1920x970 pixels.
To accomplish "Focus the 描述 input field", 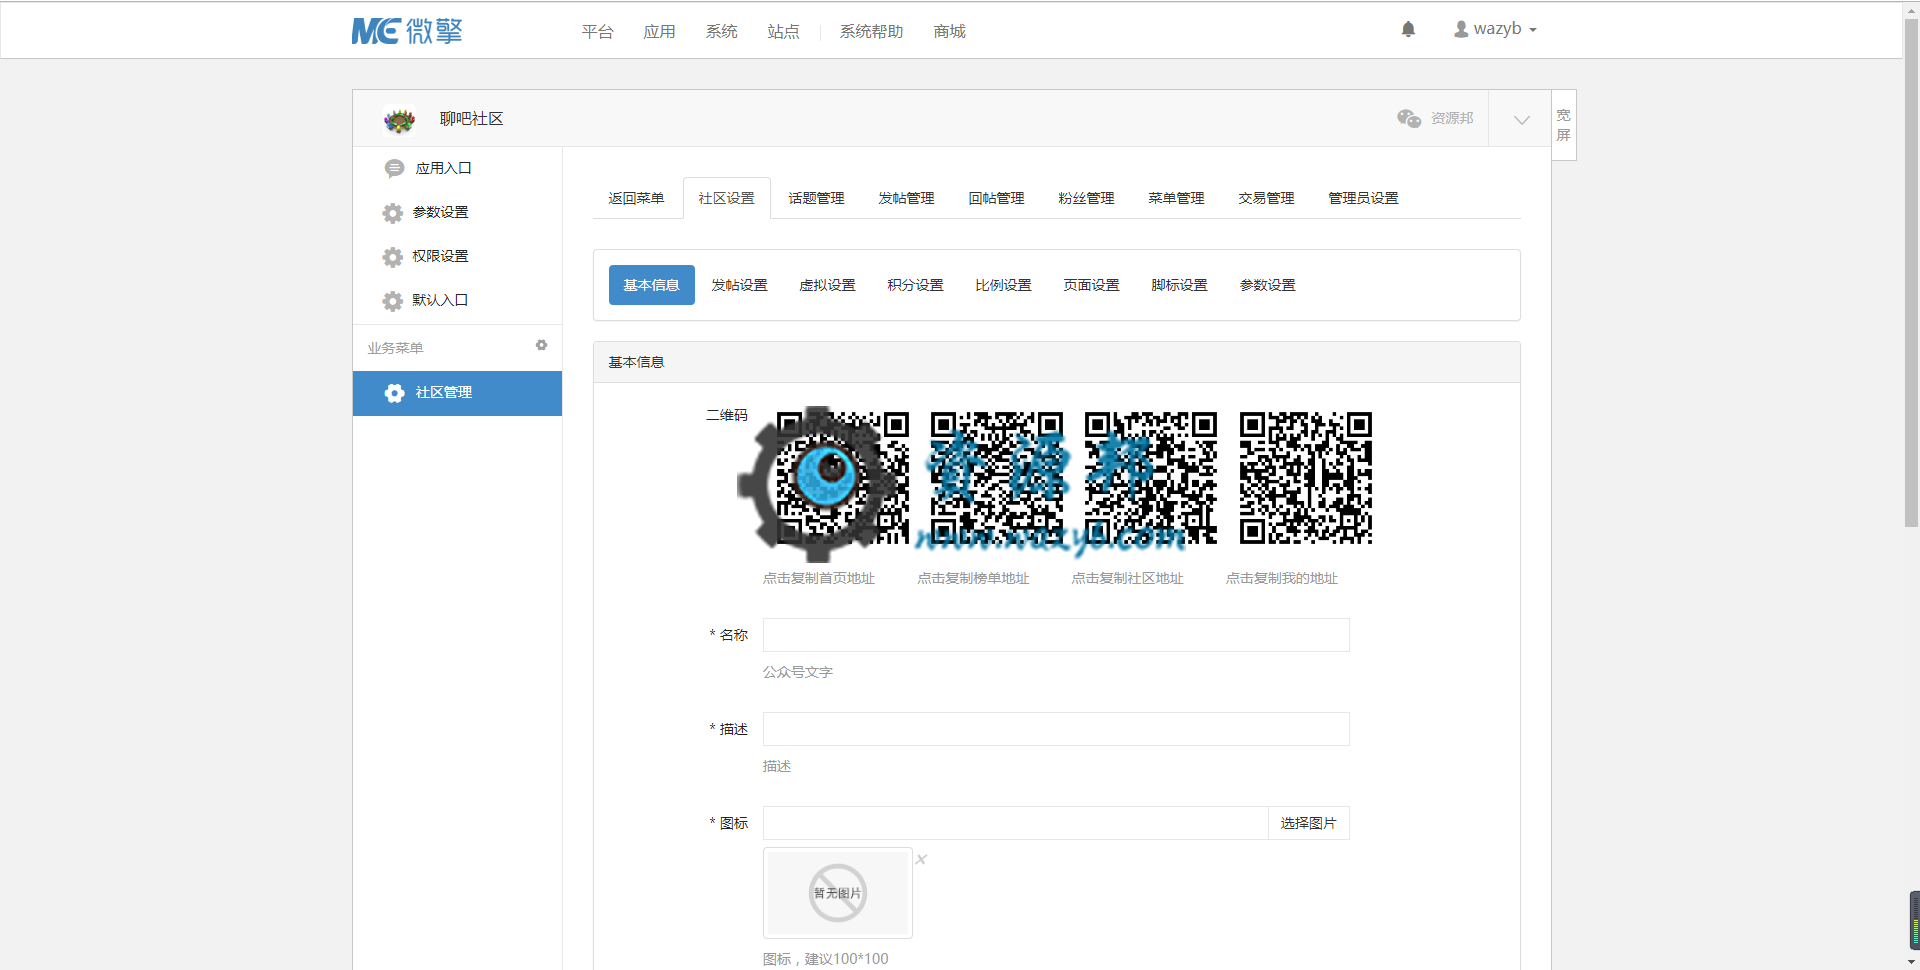I will [x=1056, y=729].
